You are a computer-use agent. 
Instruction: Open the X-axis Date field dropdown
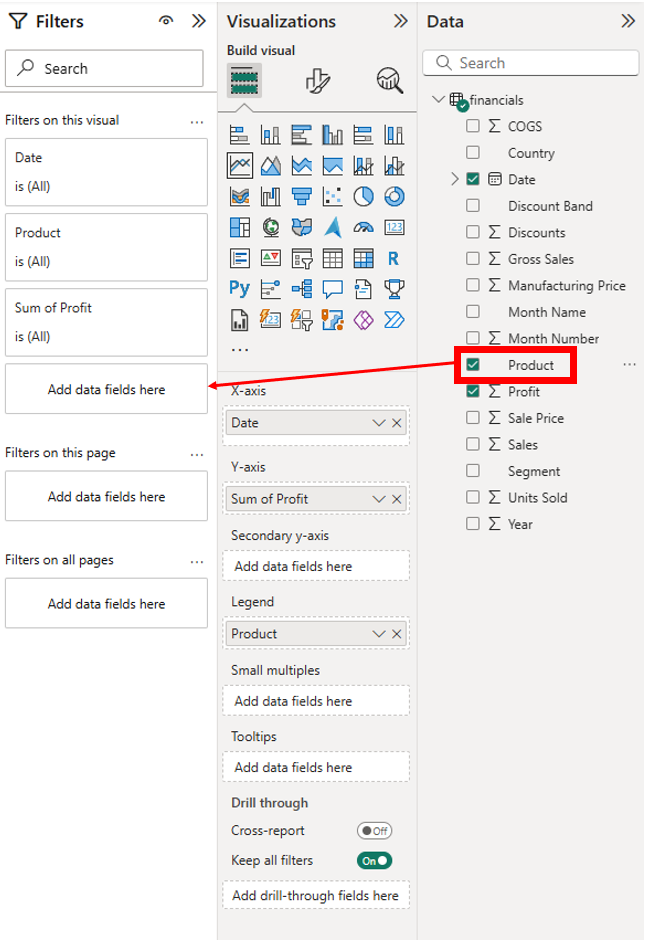[x=378, y=423]
